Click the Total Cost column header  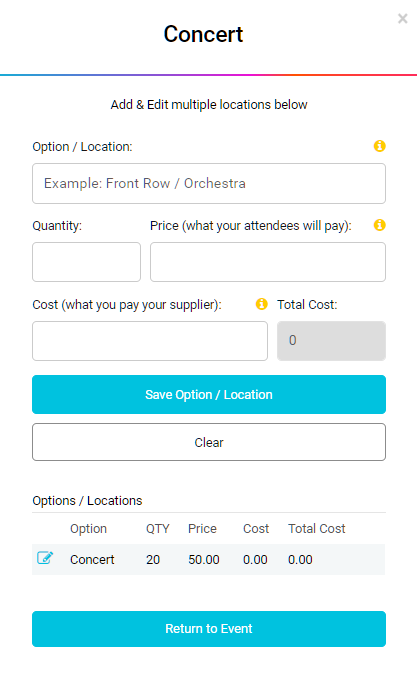317,529
